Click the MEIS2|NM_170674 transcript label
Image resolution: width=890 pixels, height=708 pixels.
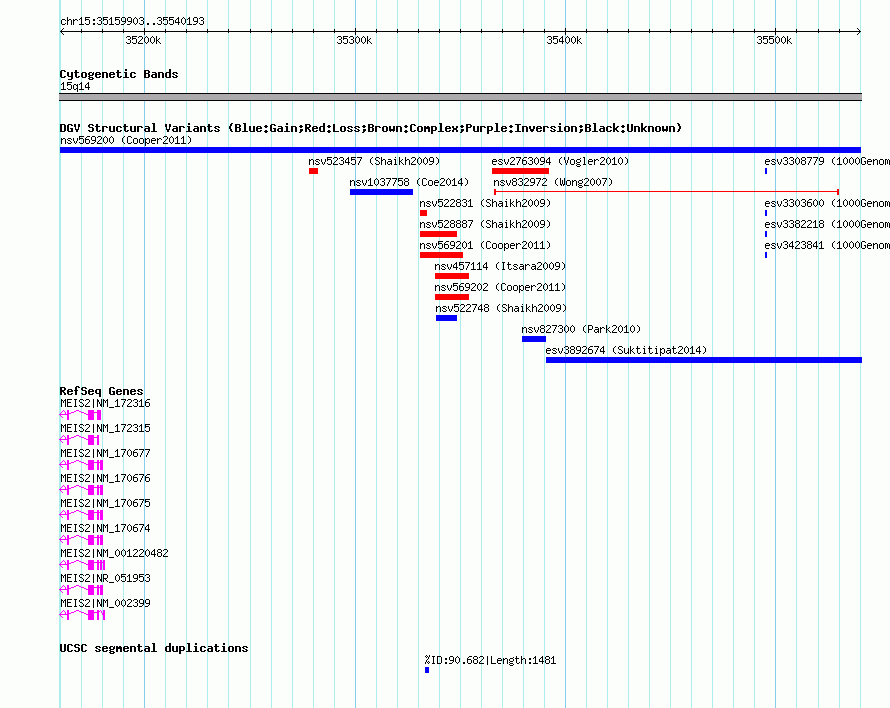coord(105,529)
